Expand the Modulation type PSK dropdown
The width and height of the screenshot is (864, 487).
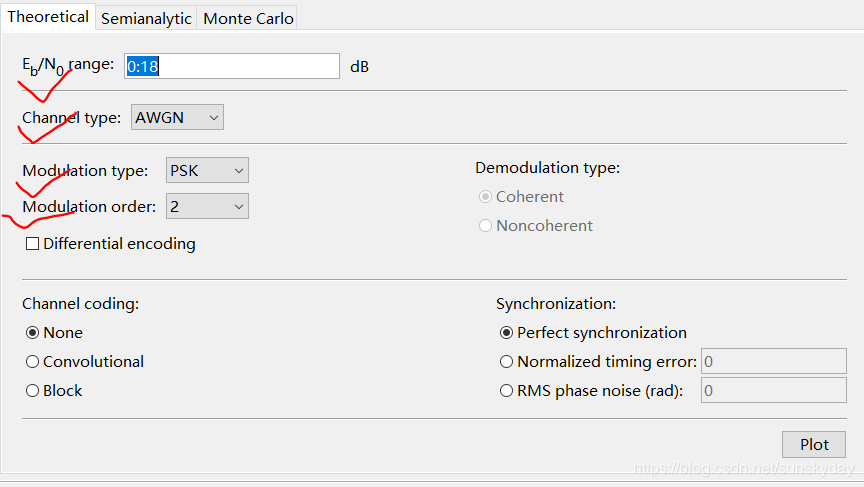coord(207,171)
